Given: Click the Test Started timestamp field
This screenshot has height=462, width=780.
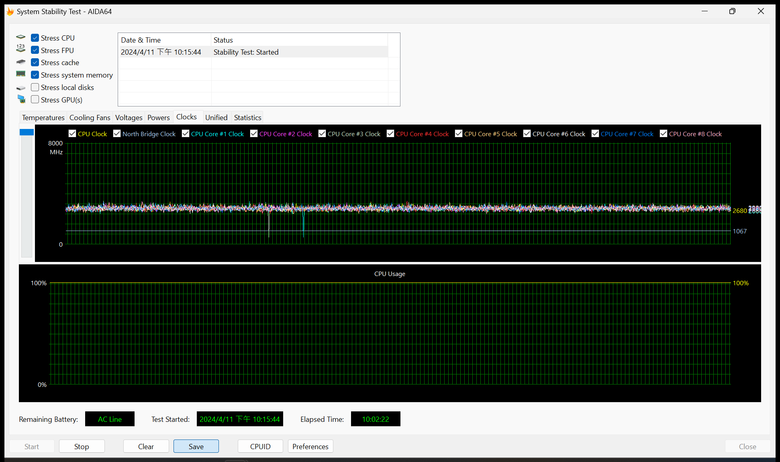Looking at the screenshot, I should [240, 419].
